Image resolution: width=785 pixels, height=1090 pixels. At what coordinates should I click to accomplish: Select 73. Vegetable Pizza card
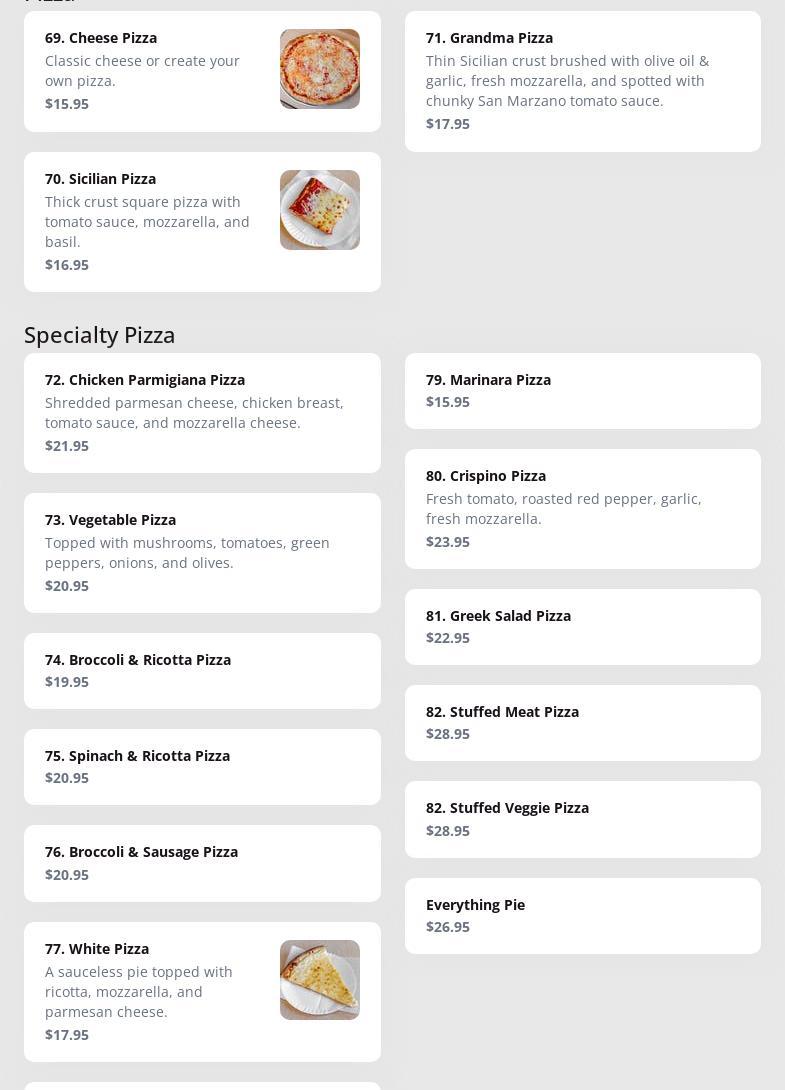pos(202,553)
